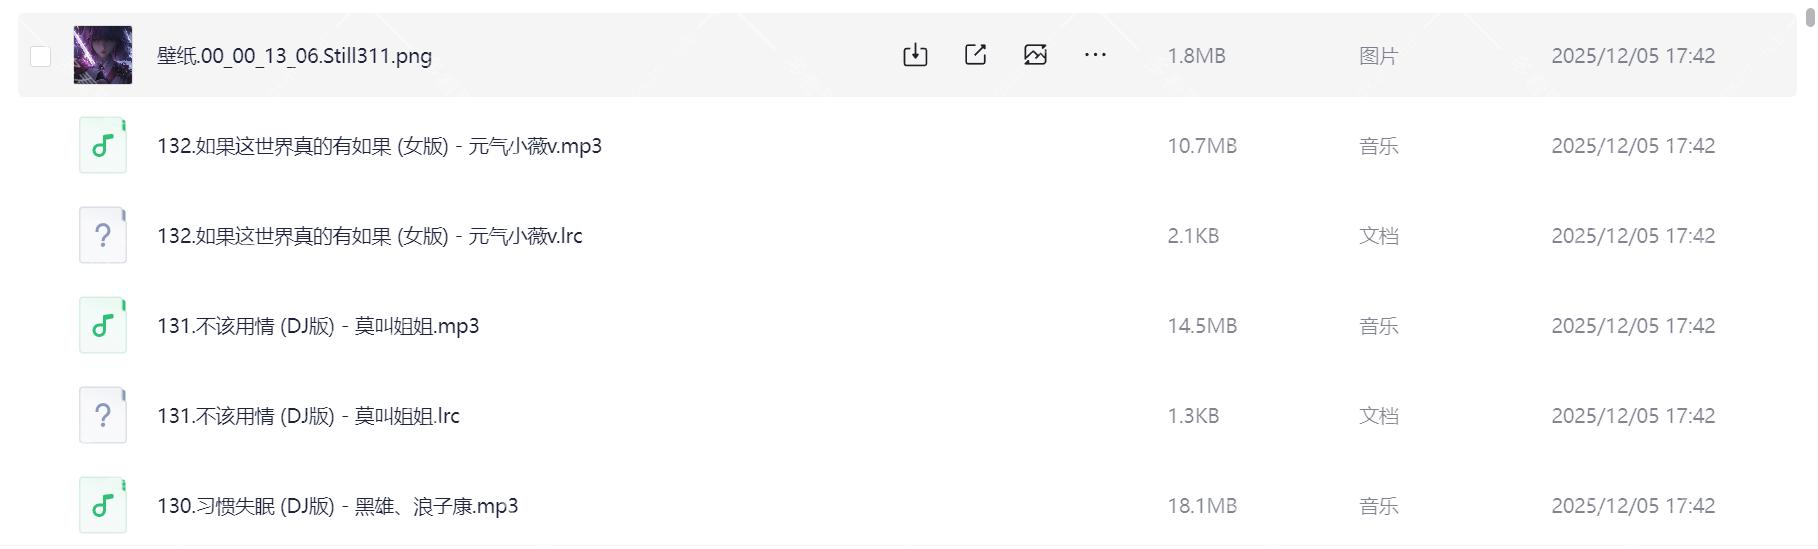
Task: Open the three-dot more options menu
Action: [1095, 55]
